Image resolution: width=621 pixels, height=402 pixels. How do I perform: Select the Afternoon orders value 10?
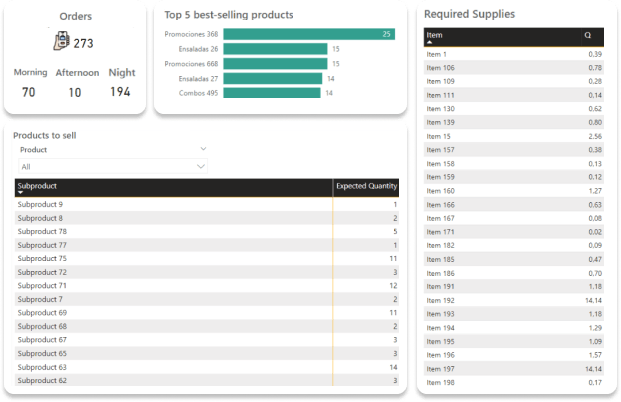coord(75,92)
